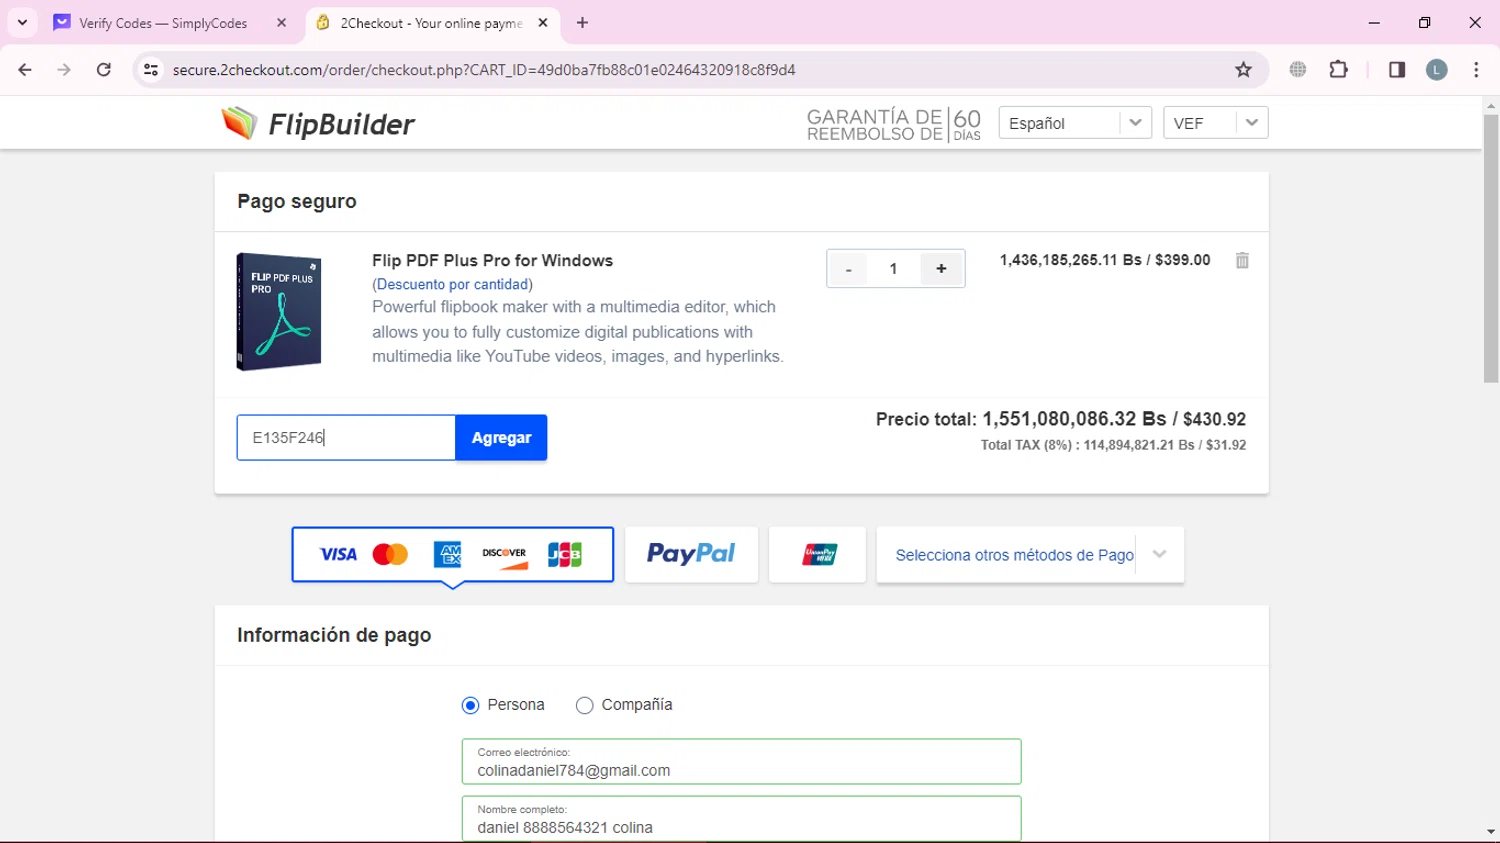Click the Total TAX (8%) line
The image size is (1500, 843).
(1113, 445)
